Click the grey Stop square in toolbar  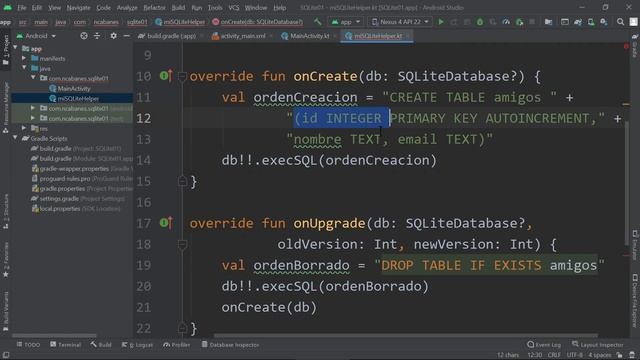(532, 22)
